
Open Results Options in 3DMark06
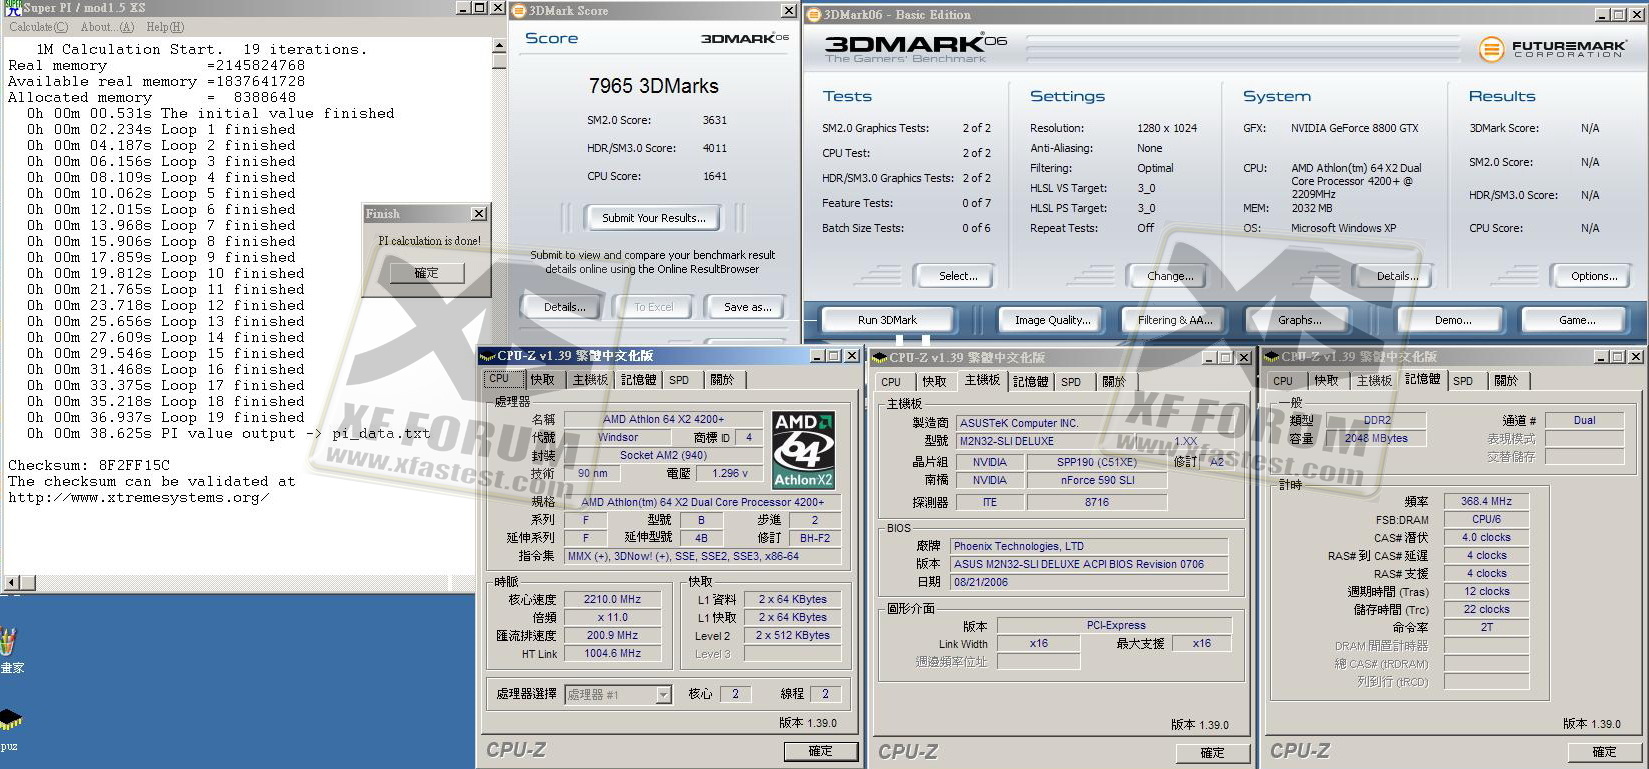(1594, 276)
